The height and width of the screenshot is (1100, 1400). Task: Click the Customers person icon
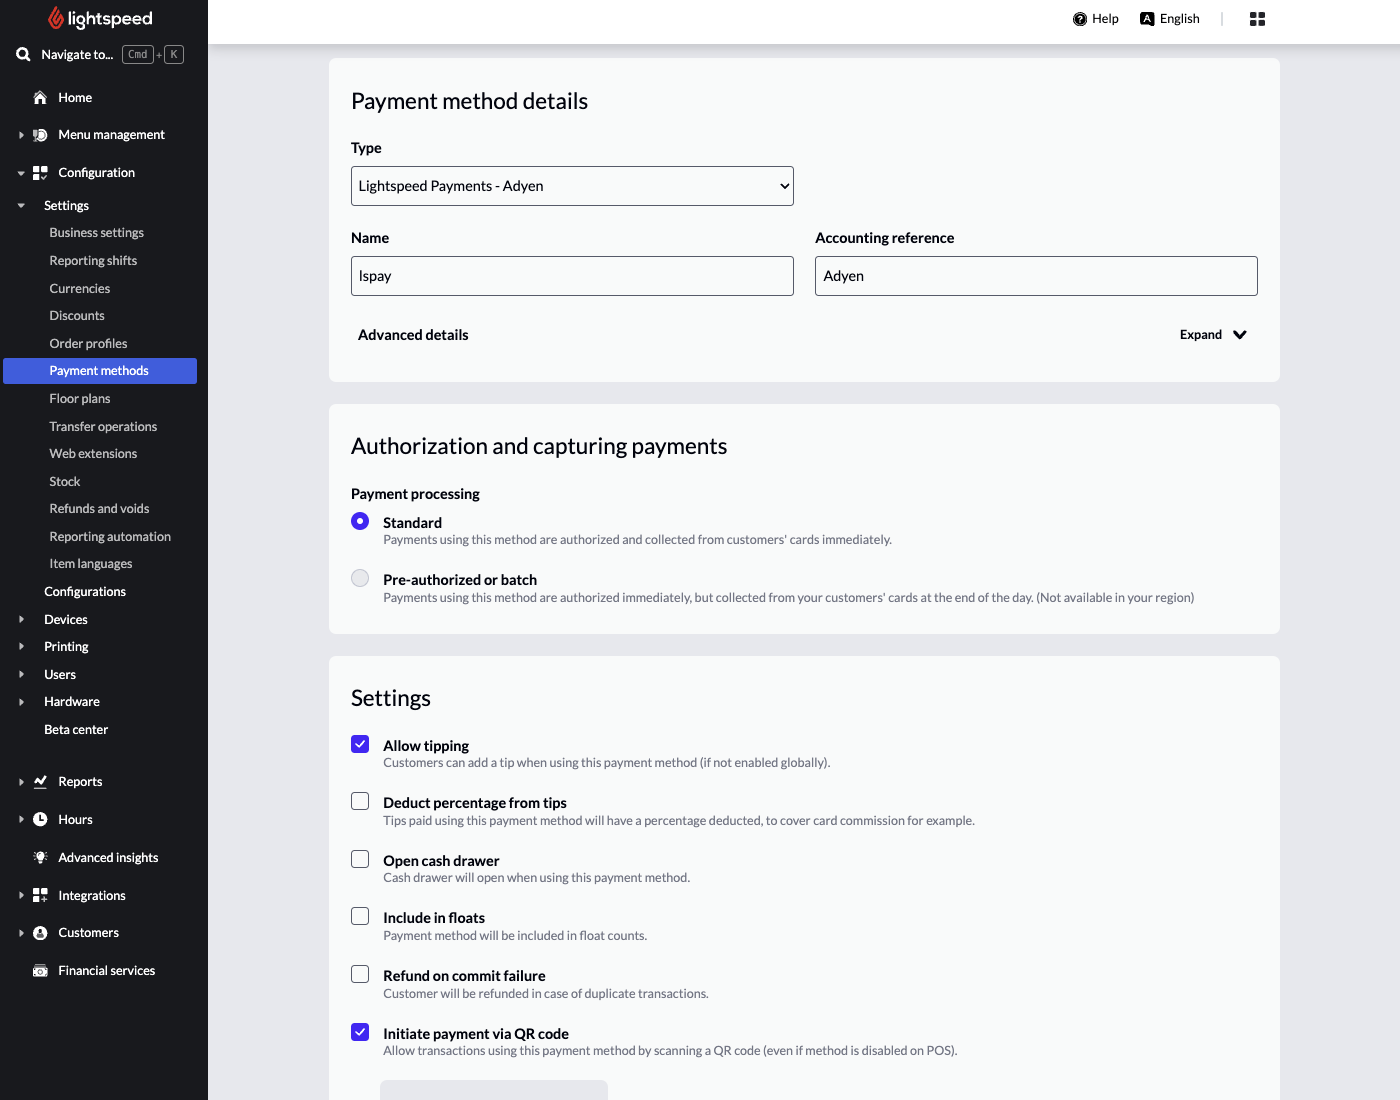tap(40, 933)
